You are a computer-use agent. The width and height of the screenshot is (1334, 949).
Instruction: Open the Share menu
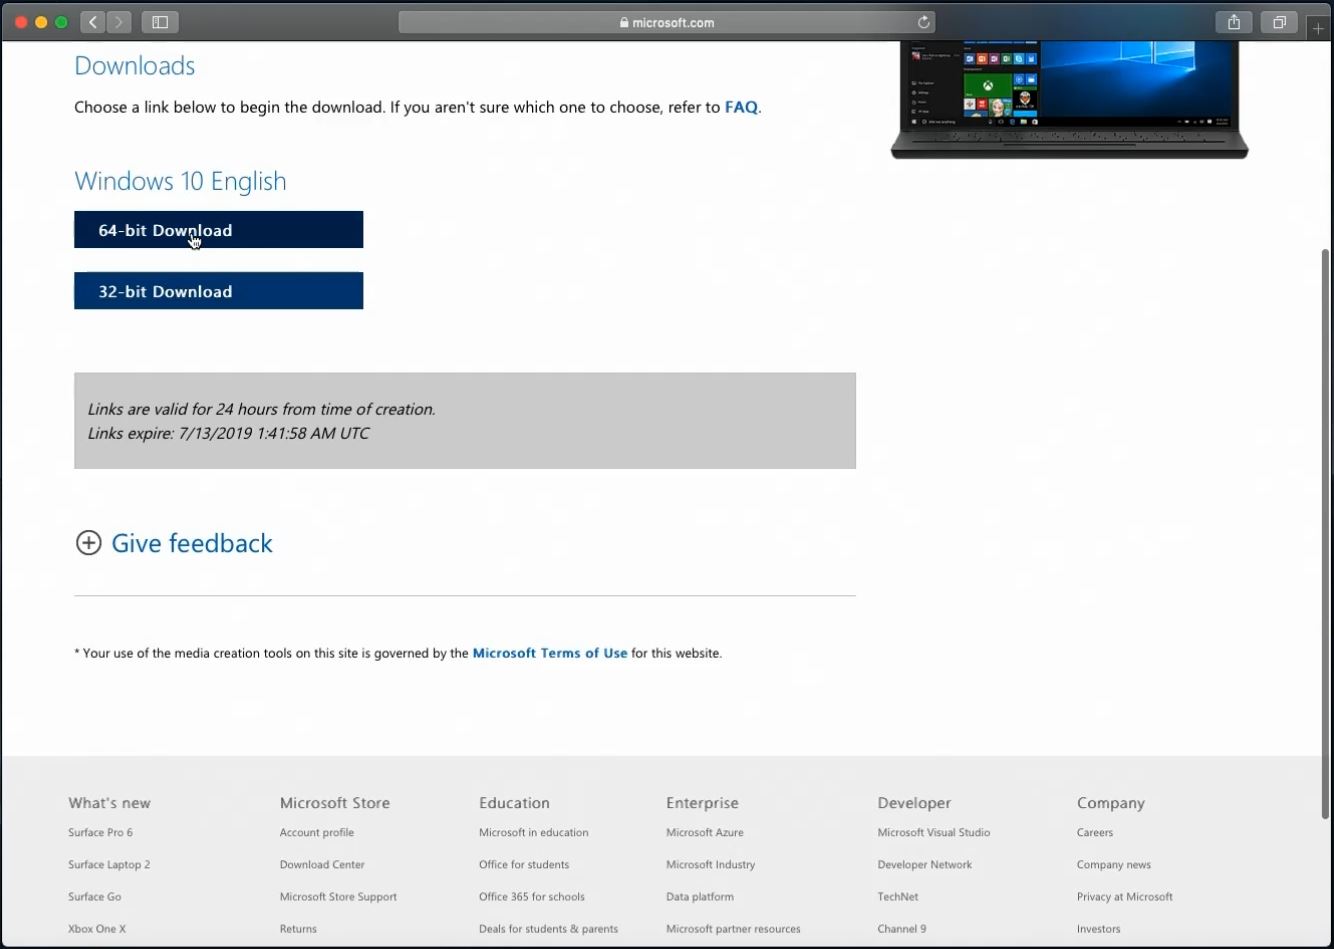[x=1234, y=22]
